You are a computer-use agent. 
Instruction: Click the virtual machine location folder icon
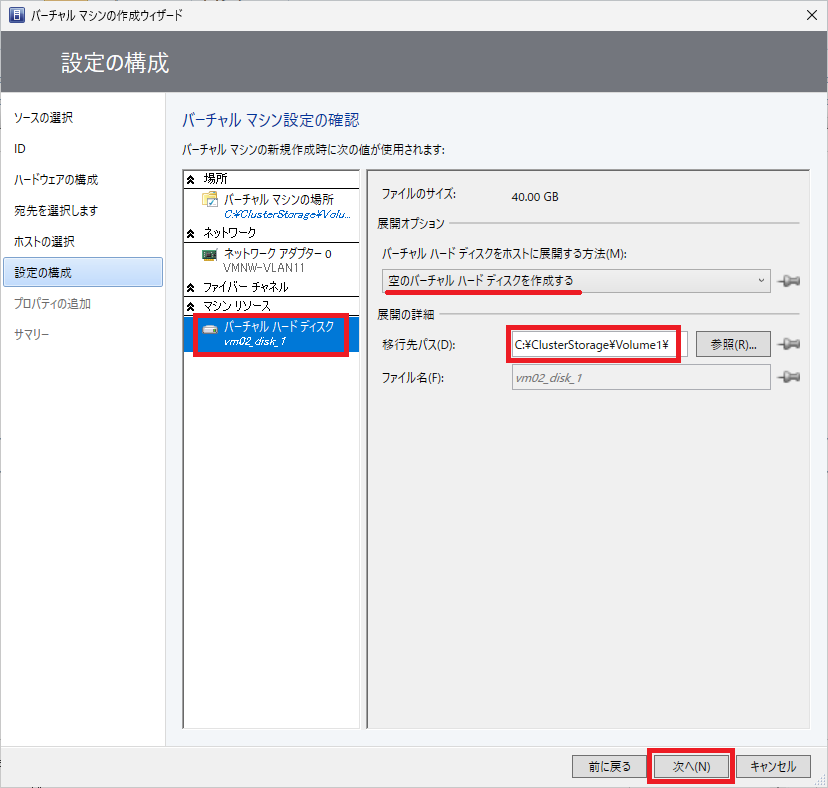(x=210, y=200)
